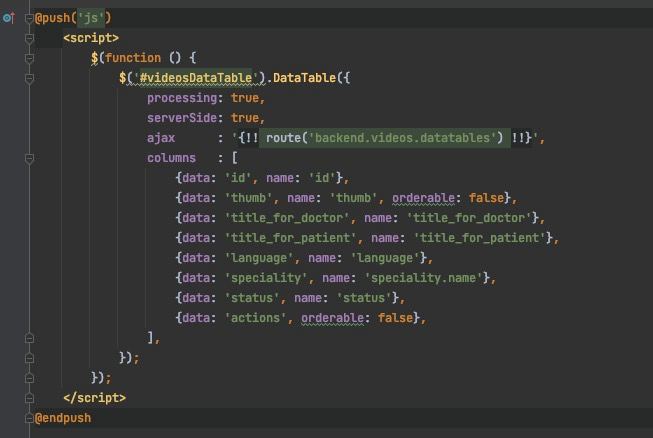
Task: Click the opening <script> tag
Action: coord(91,38)
